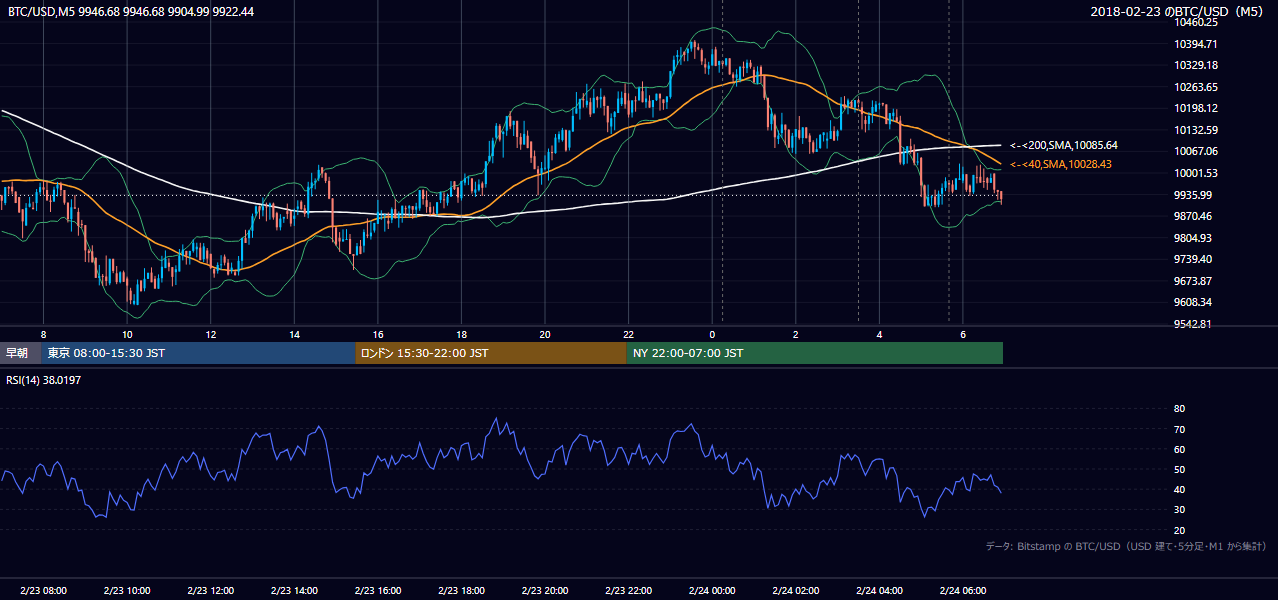
Task: Click price axis value 10067.06
Action: pos(1196,151)
